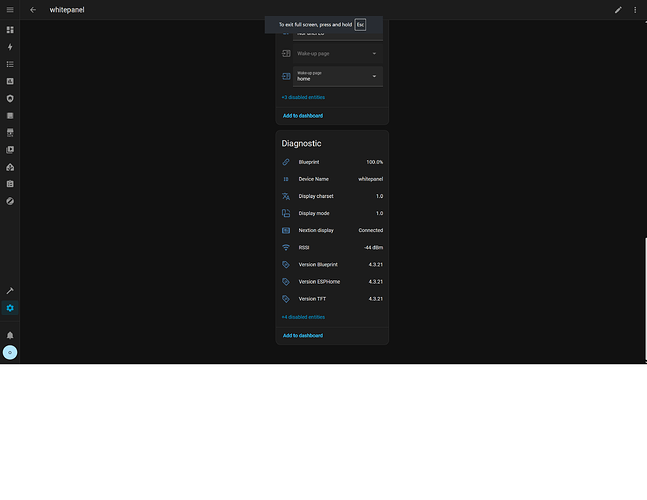The height and width of the screenshot is (500, 647).
Task: Click Add to dashboard in Diagnostic card
Action: point(303,336)
